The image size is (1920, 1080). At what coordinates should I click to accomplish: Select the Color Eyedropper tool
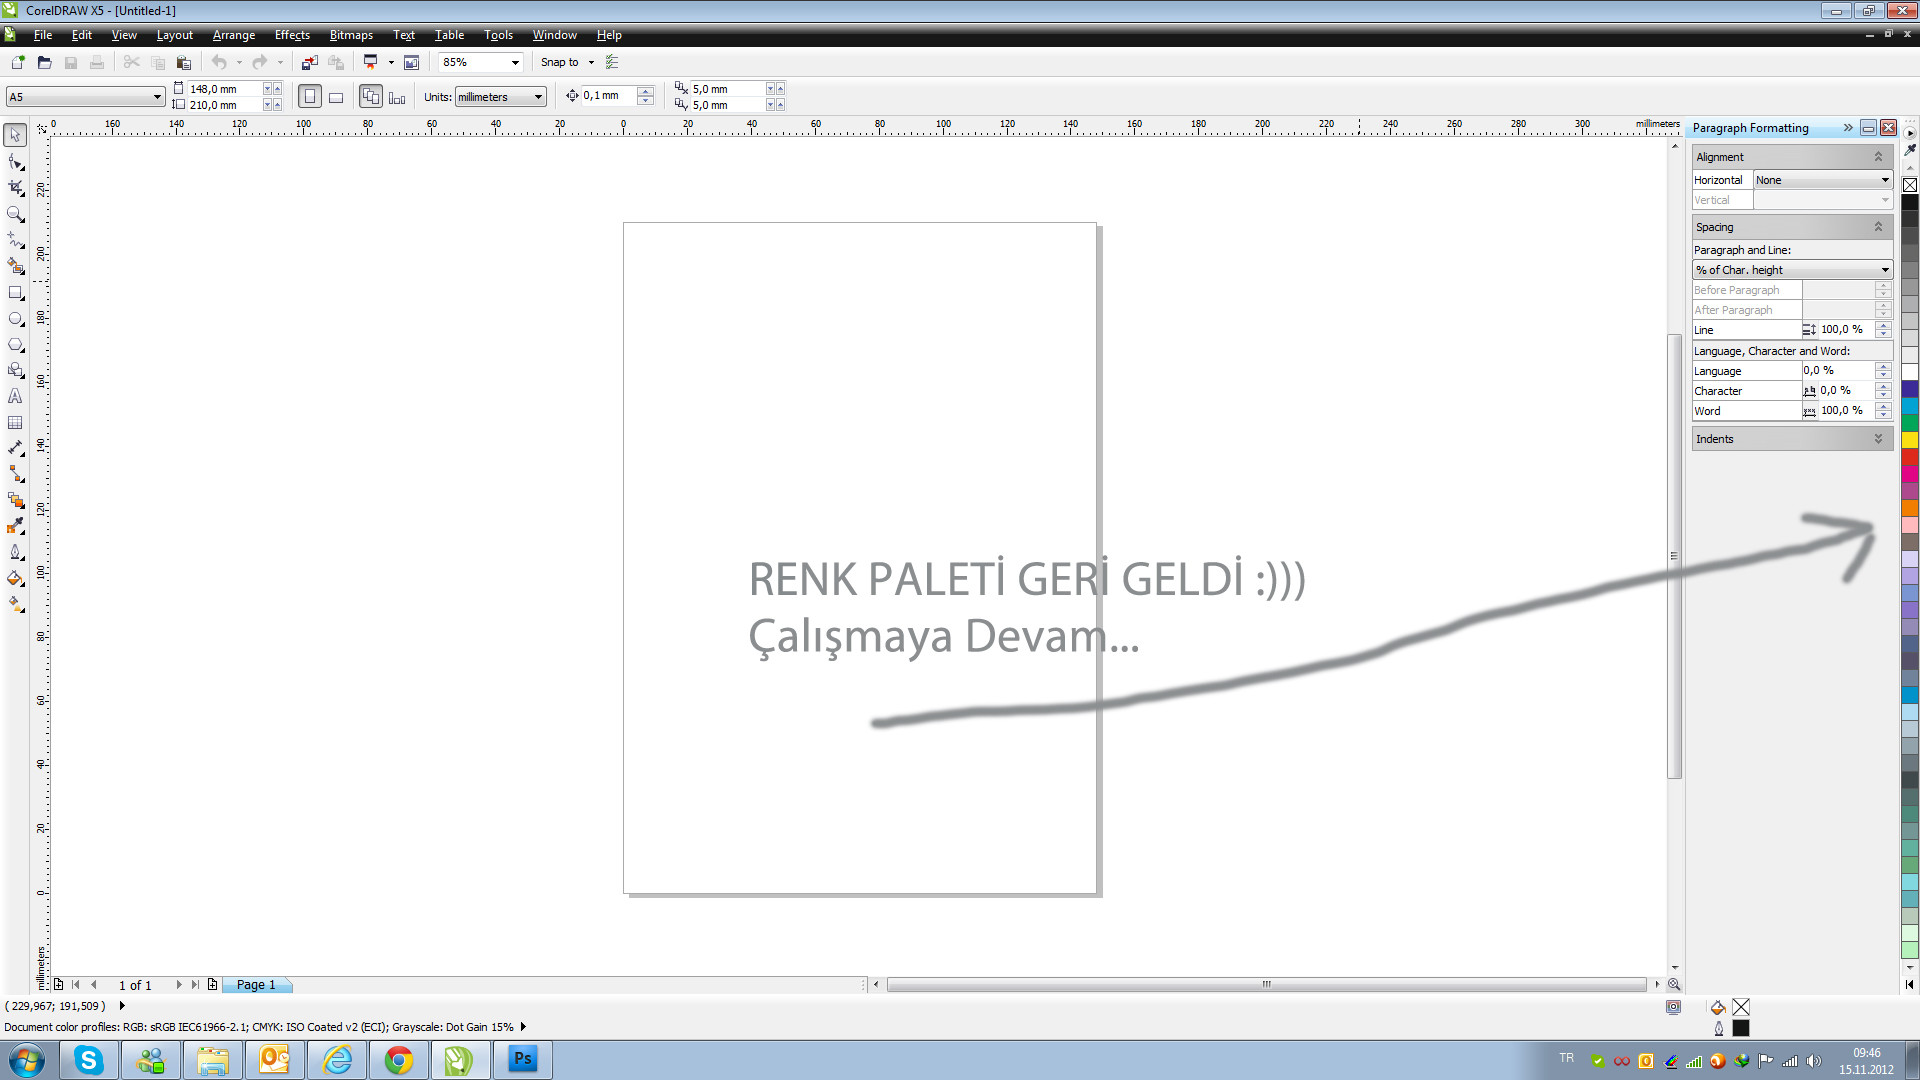[x=15, y=527]
